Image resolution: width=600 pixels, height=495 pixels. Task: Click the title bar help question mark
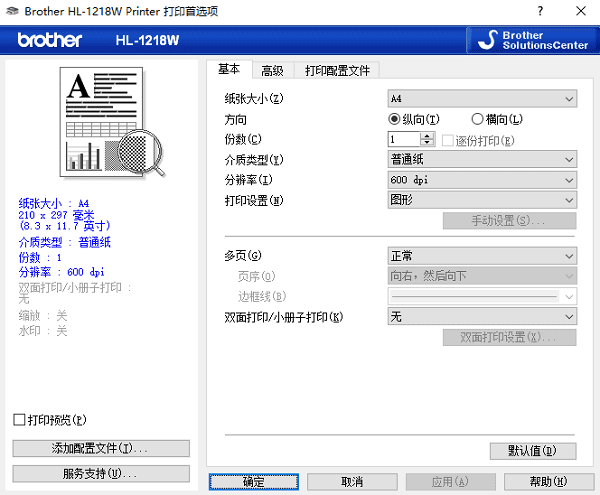pos(541,10)
